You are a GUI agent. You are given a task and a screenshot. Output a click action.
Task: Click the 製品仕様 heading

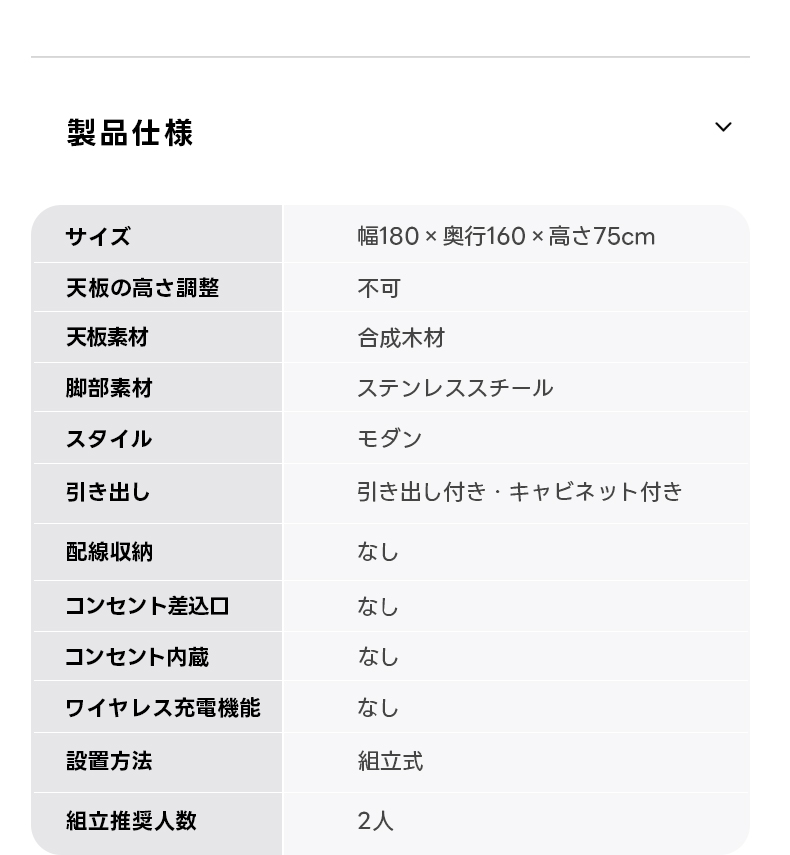tap(130, 133)
